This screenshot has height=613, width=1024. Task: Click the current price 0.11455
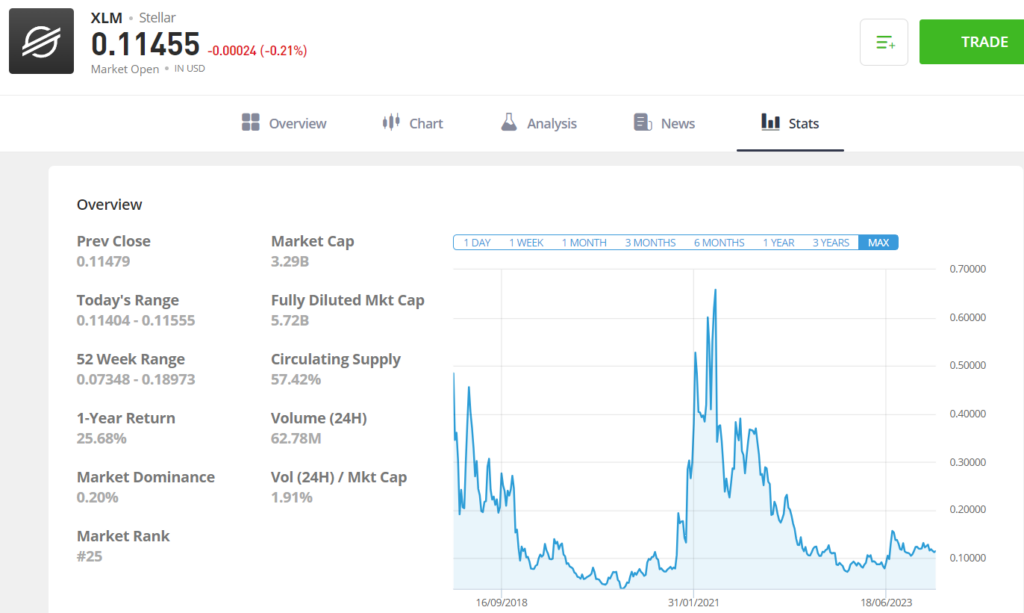pyautogui.click(x=145, y=44)
